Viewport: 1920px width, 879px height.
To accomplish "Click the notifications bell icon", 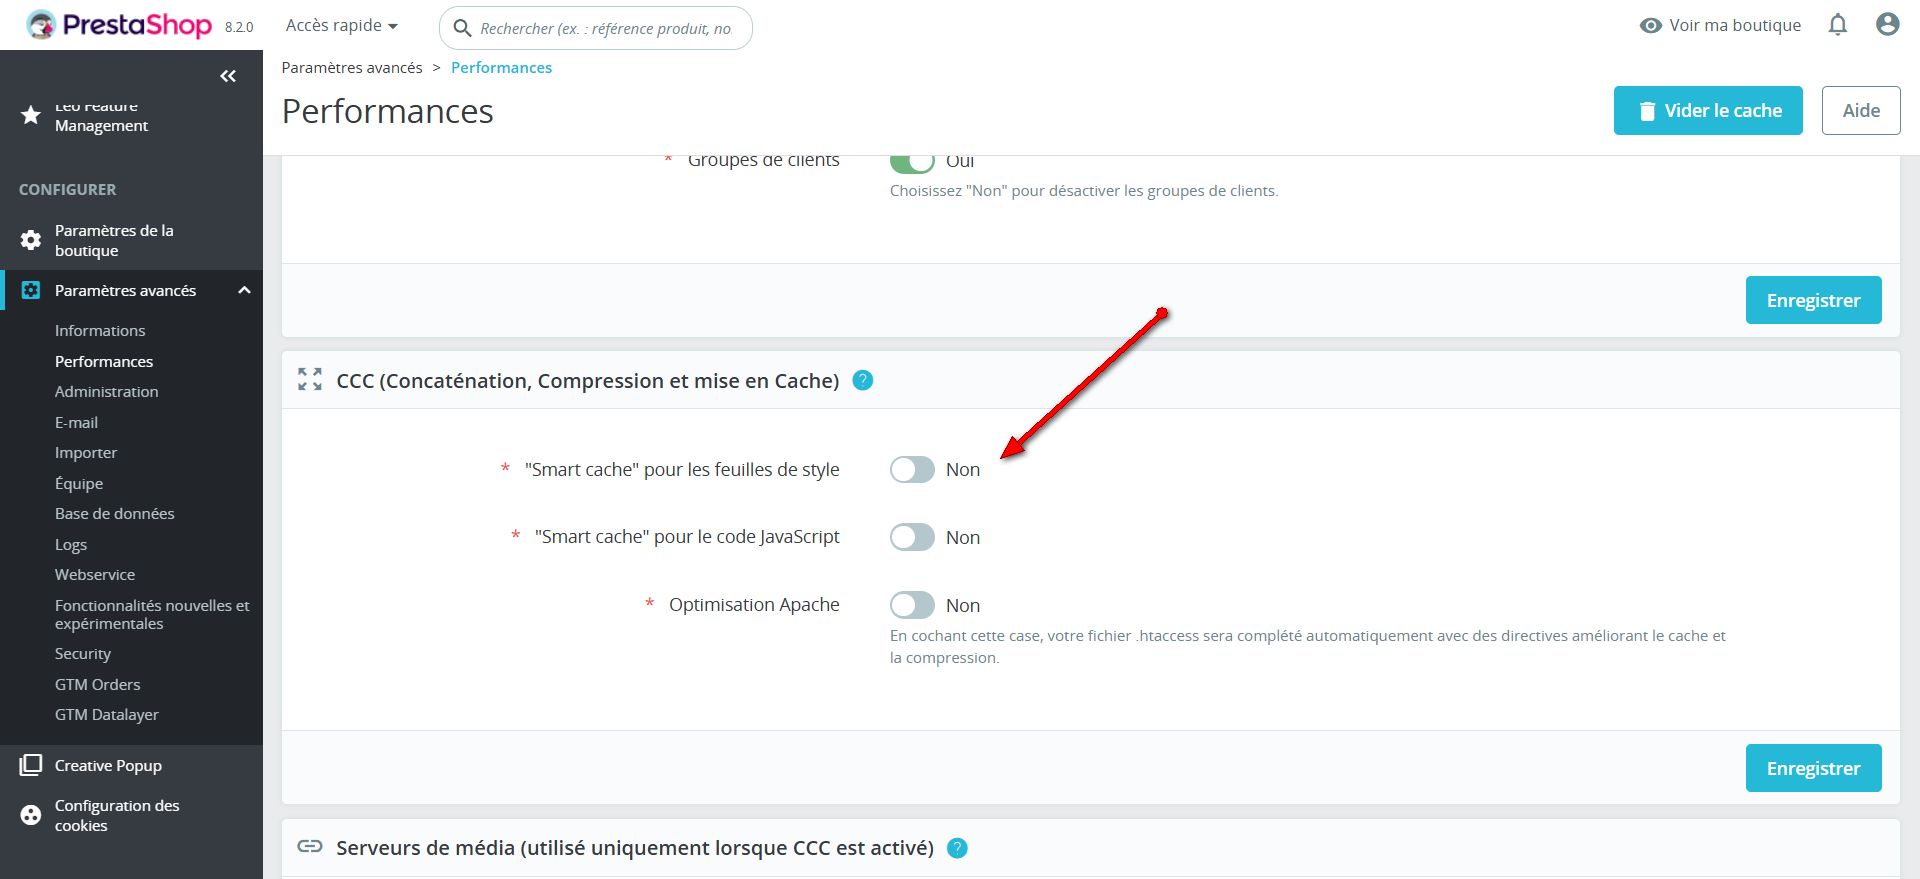I will [x=1838, y=25].
